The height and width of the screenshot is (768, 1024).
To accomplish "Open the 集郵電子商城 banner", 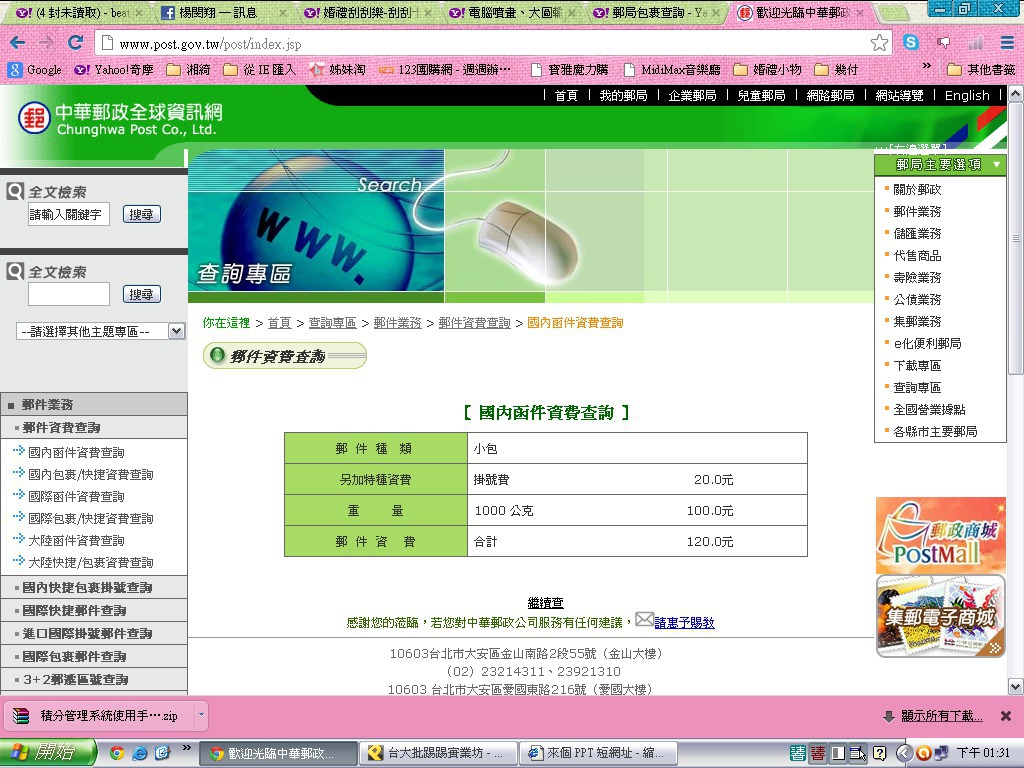I will [940, 616].
